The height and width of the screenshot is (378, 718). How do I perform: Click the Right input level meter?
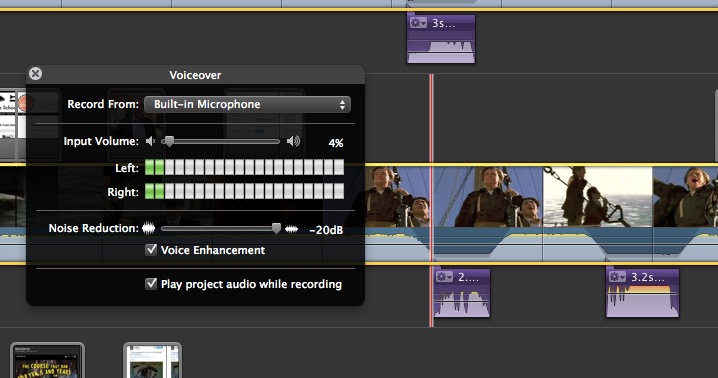245,191
